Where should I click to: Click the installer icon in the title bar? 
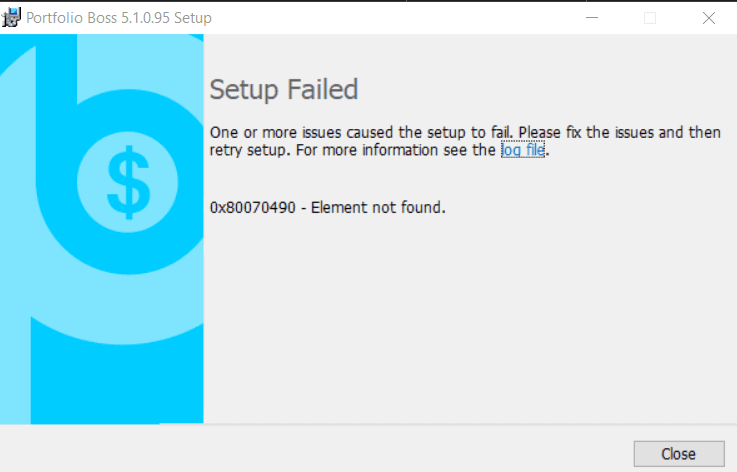pos(13,17)
